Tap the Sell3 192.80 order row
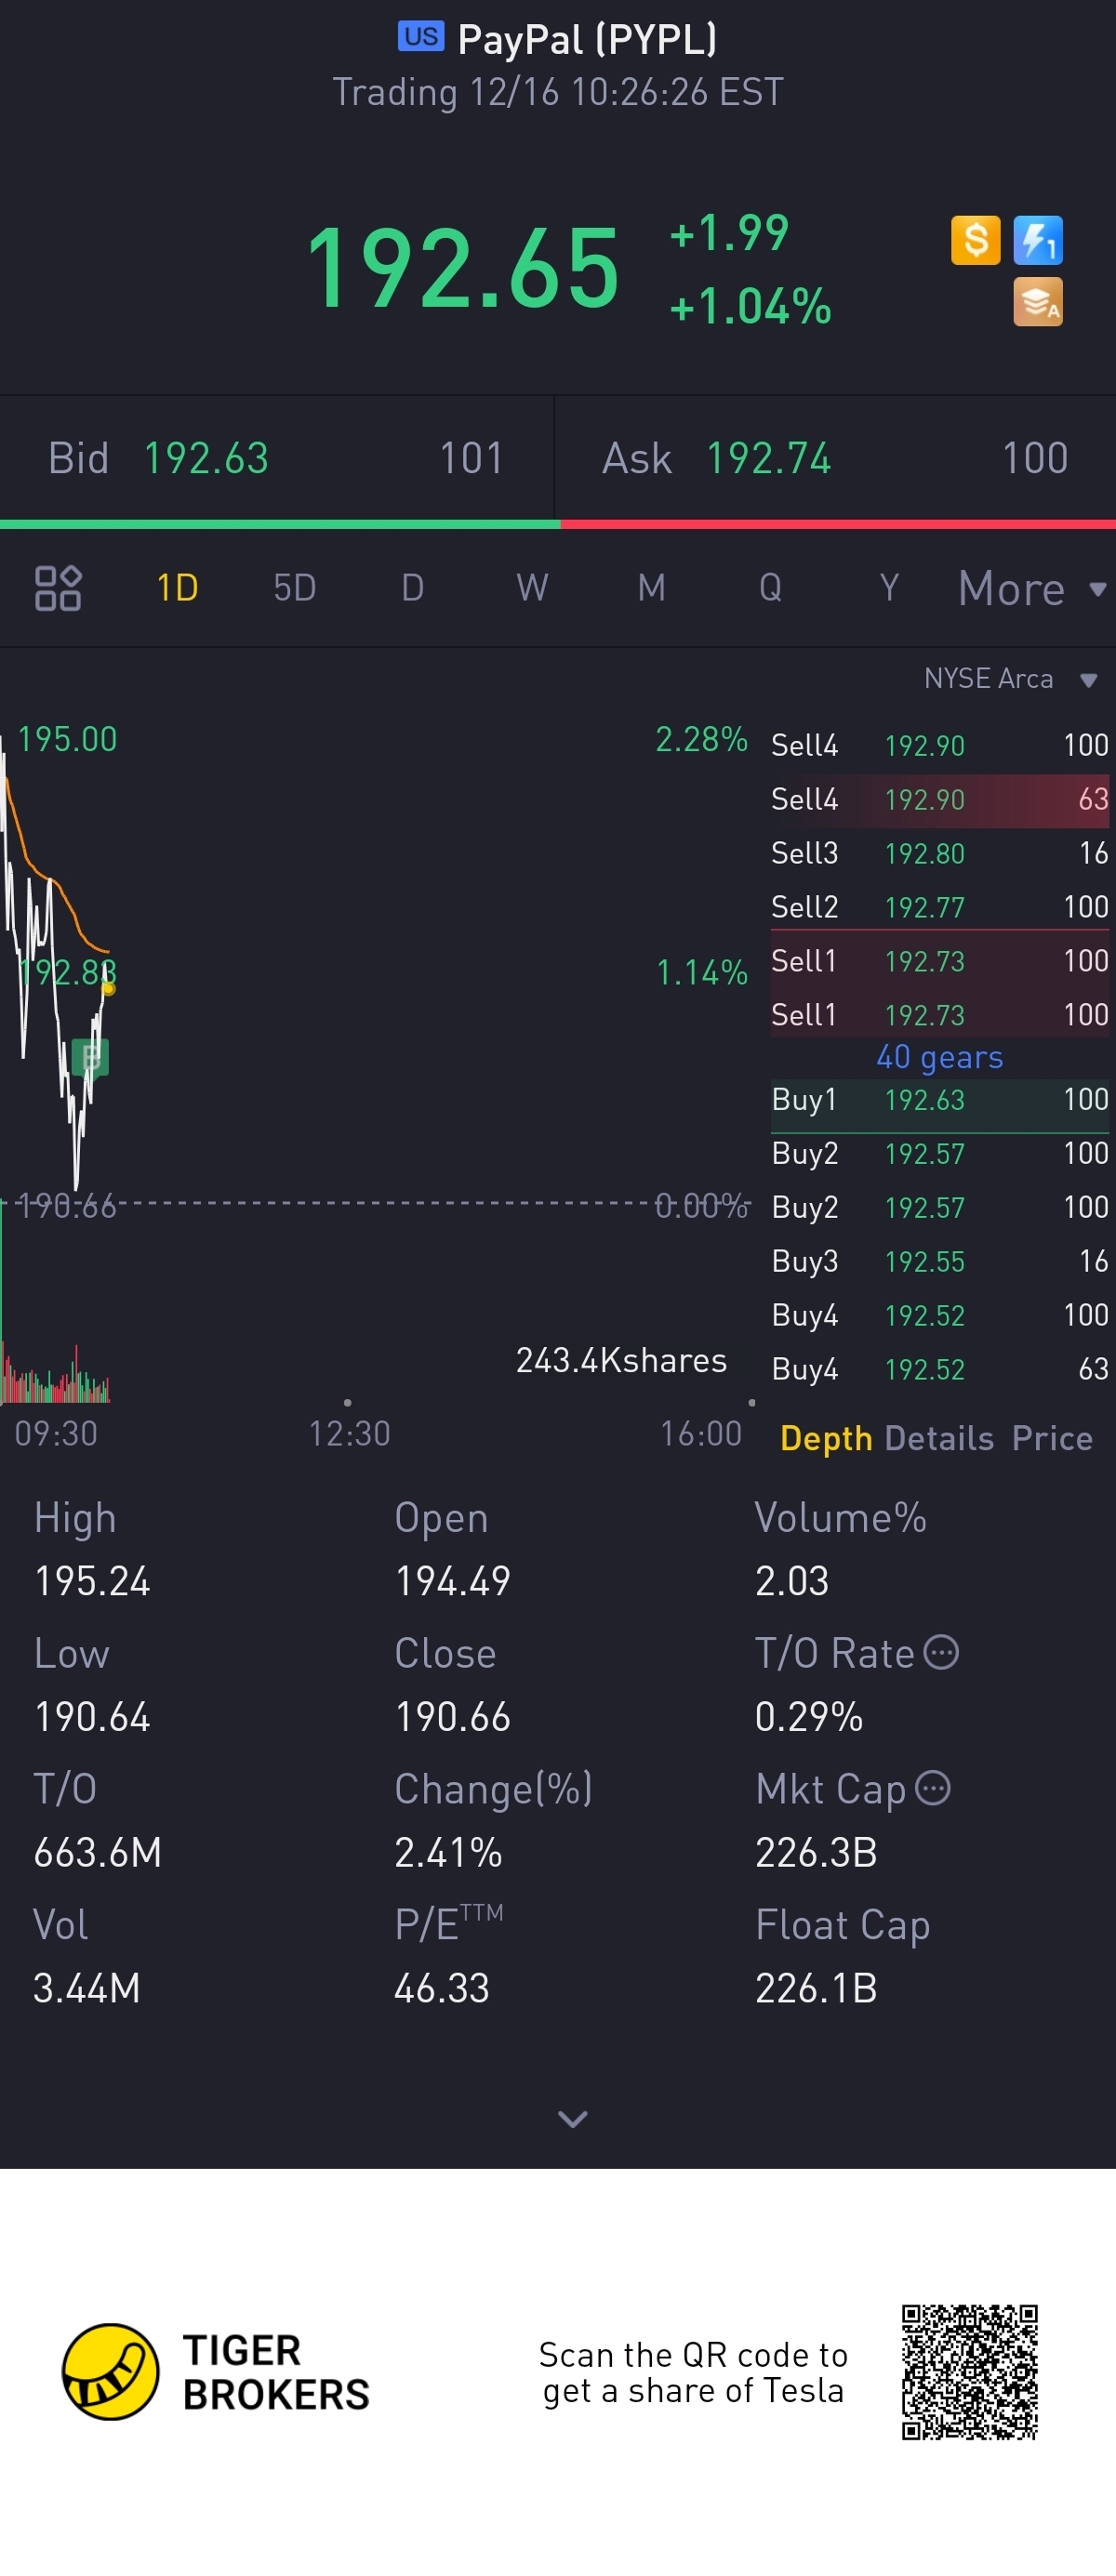Viewport: 1116px width, 2576px height. tap(940, 853)
